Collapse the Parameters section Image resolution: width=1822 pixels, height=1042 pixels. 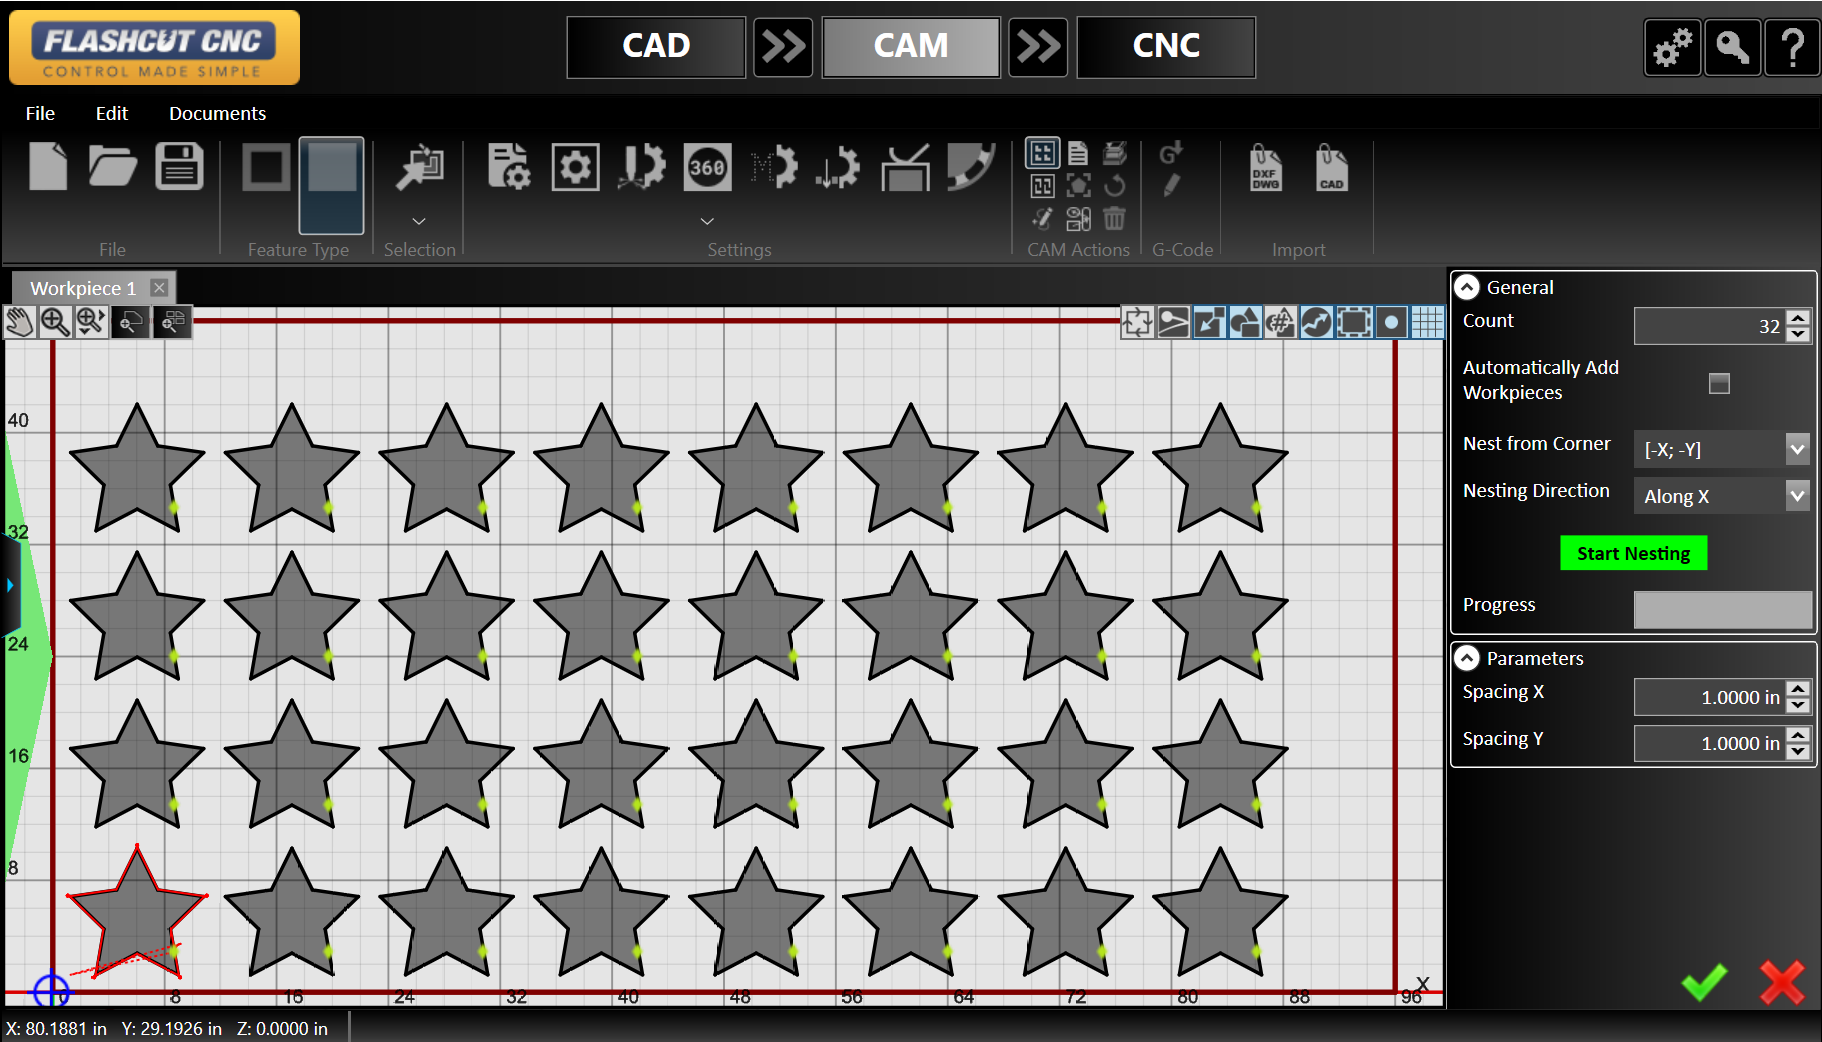1467,658
